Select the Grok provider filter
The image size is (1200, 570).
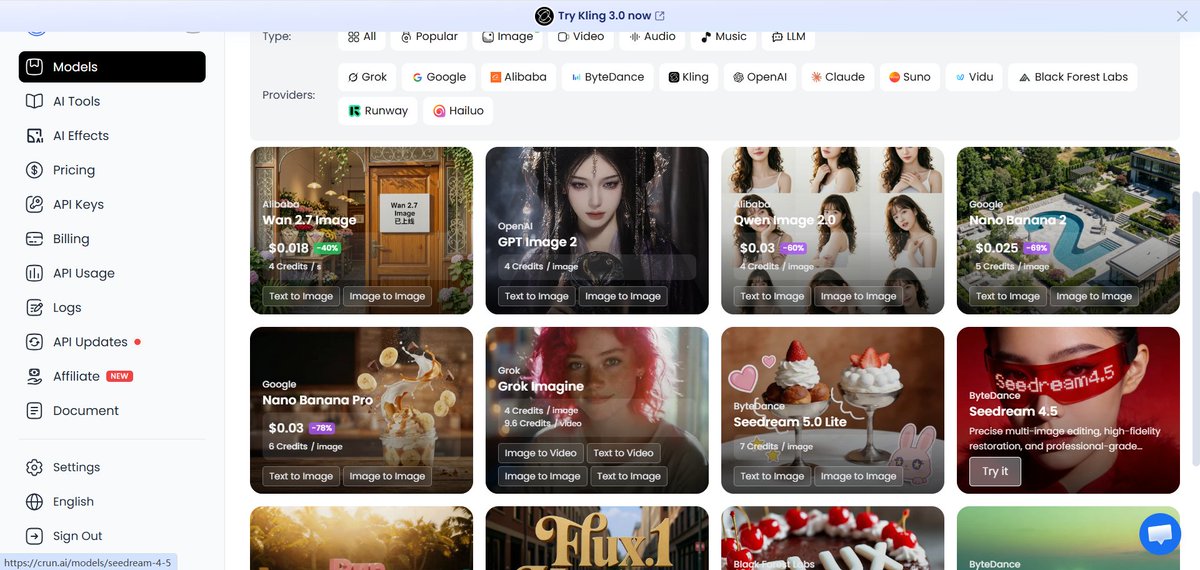pos(367,77)
